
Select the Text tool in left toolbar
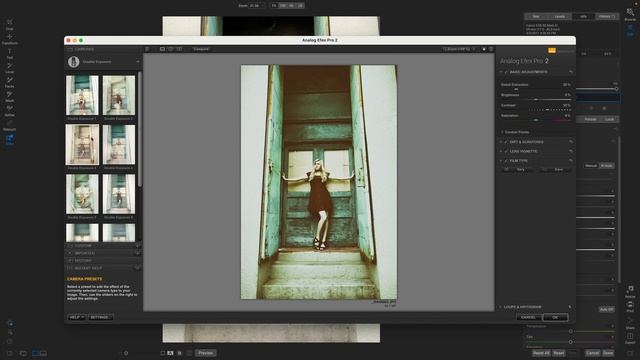pos(9,53)
